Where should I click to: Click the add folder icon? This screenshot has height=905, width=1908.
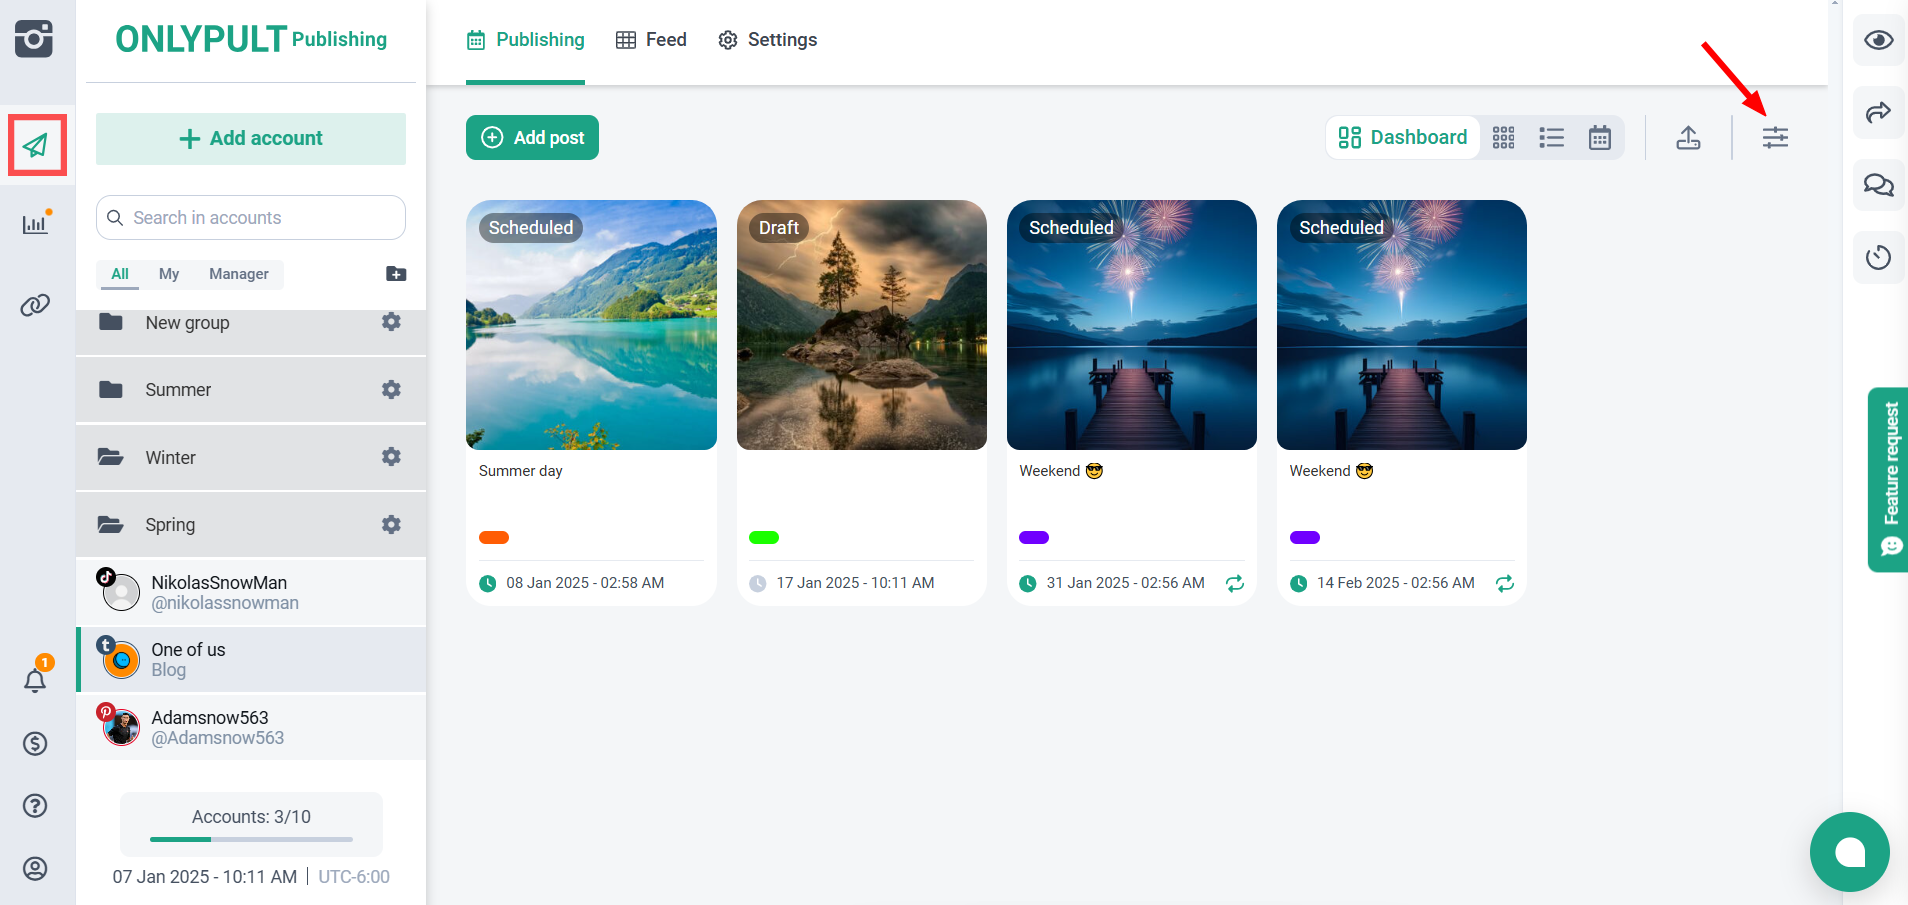pyautogui.click(x=396, y=274)
